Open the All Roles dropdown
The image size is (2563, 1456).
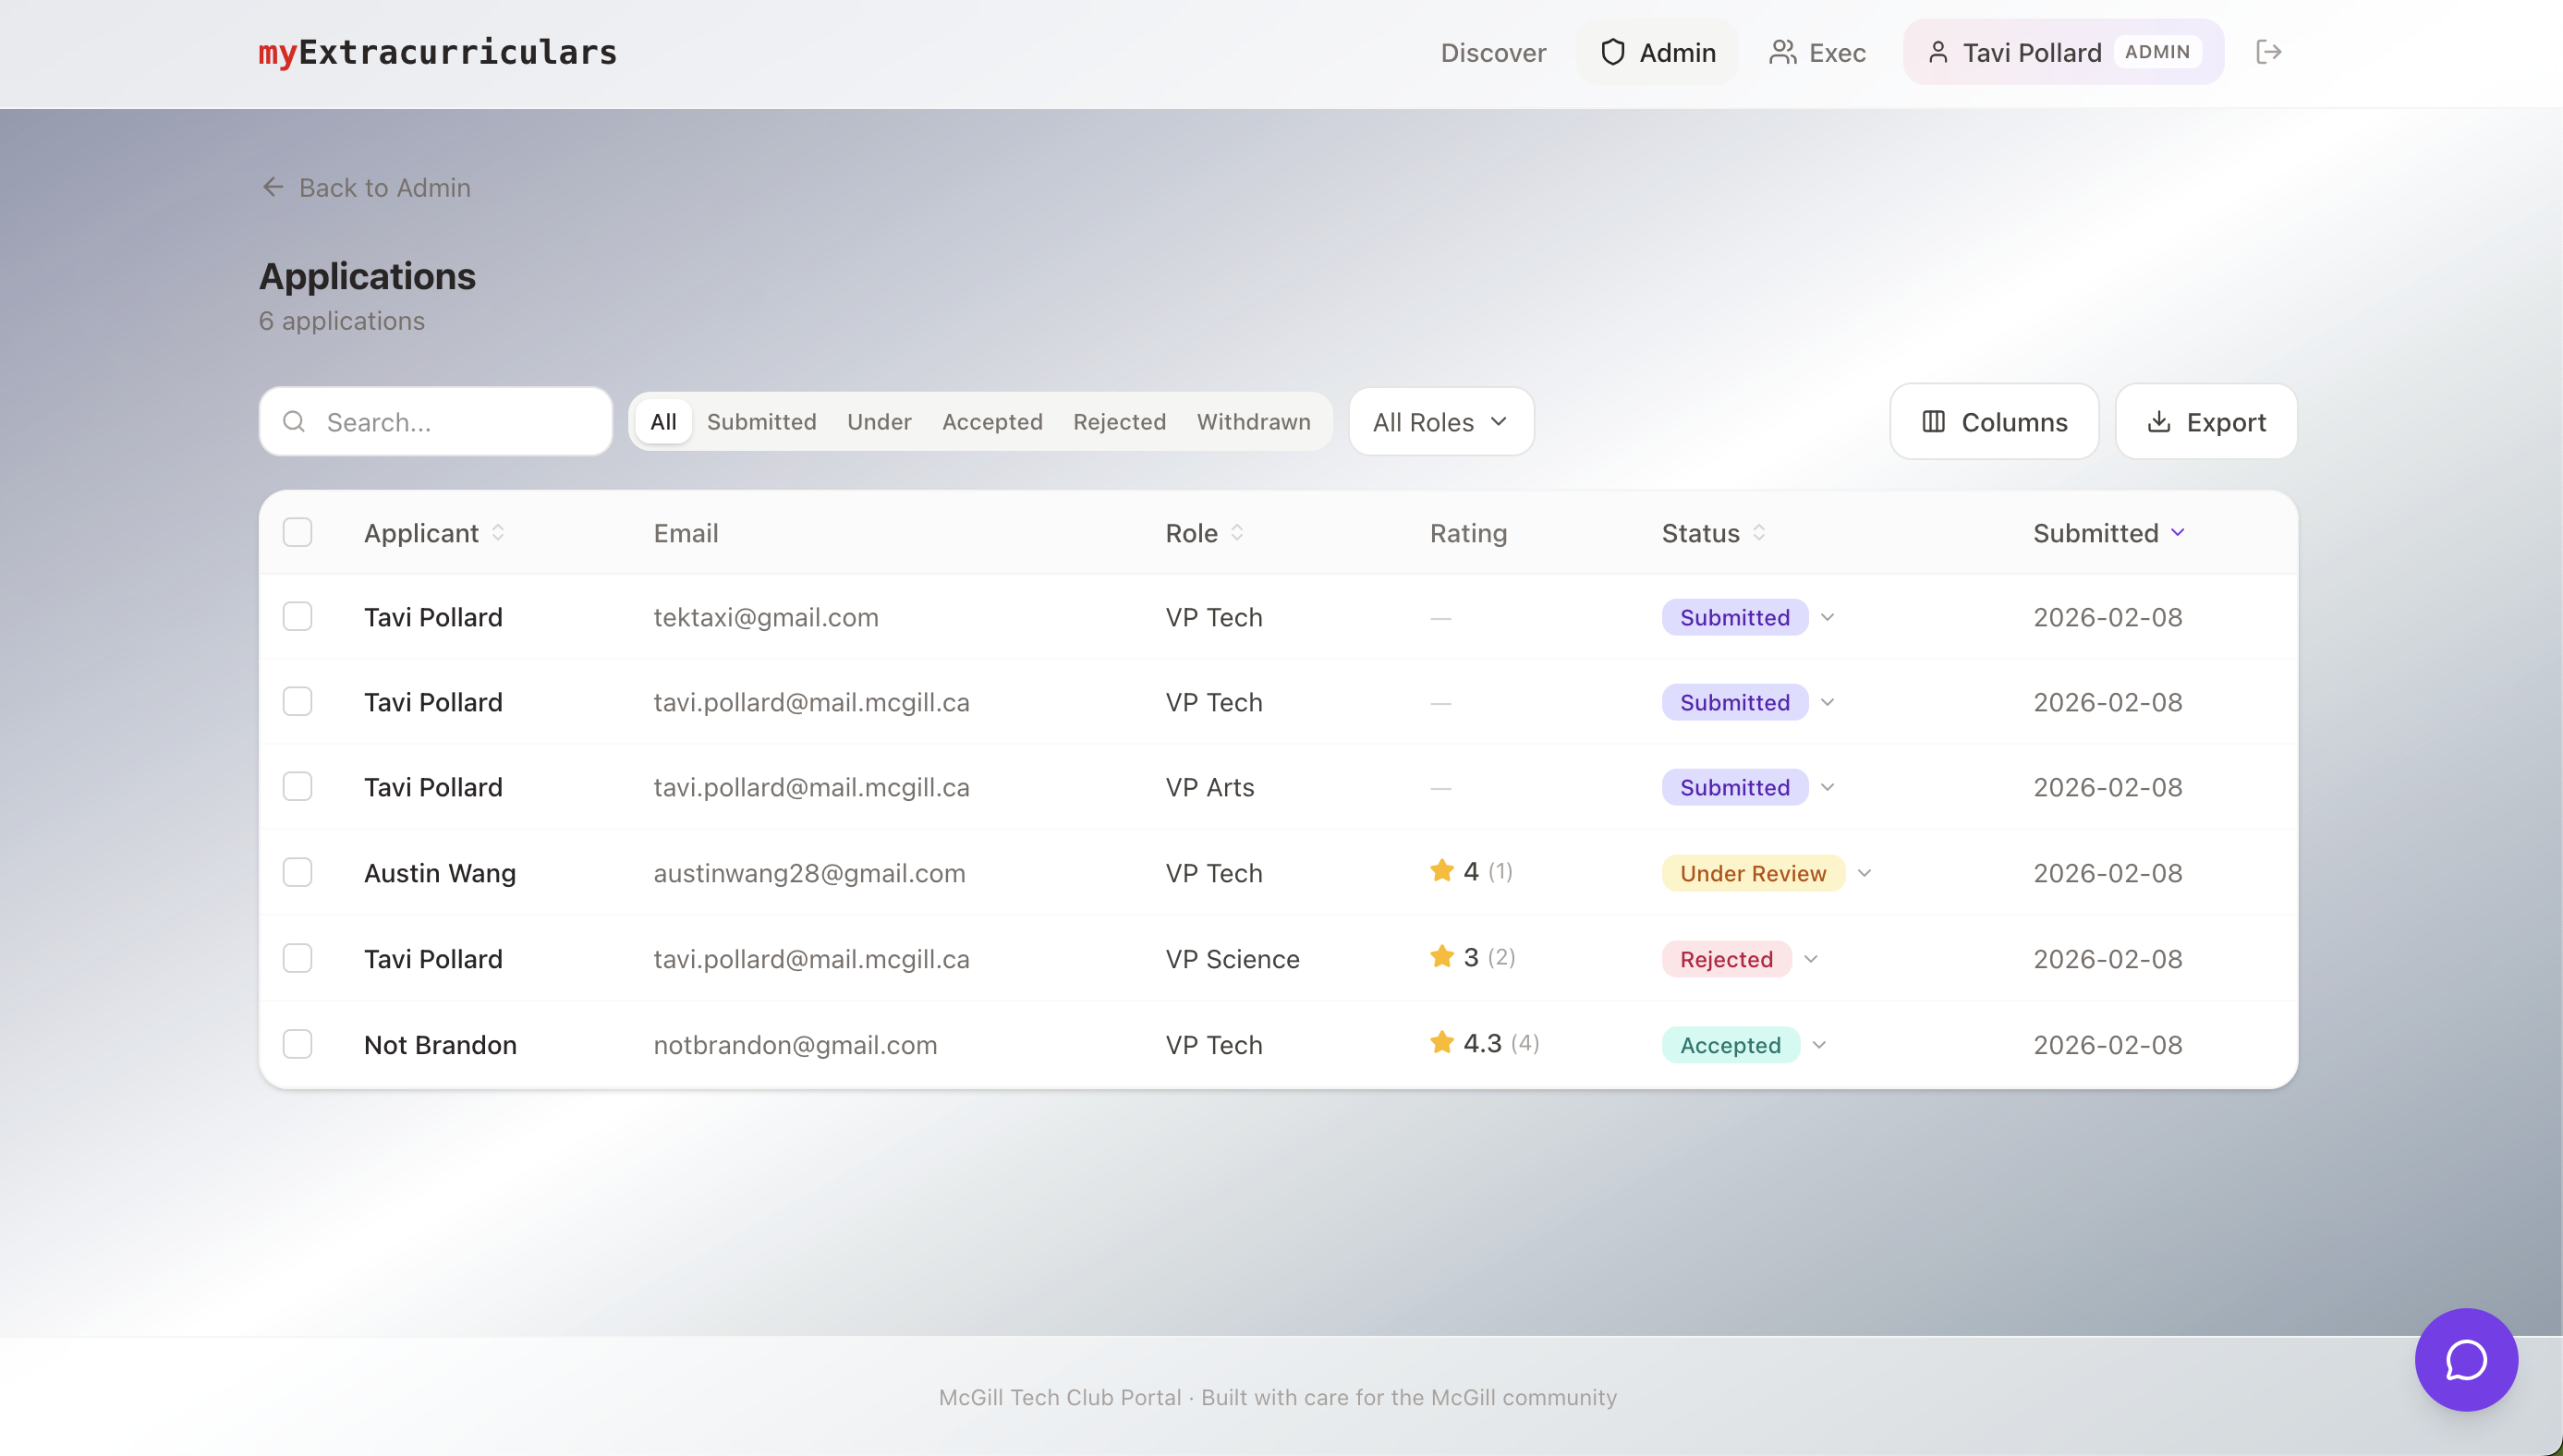point(1440,422)
